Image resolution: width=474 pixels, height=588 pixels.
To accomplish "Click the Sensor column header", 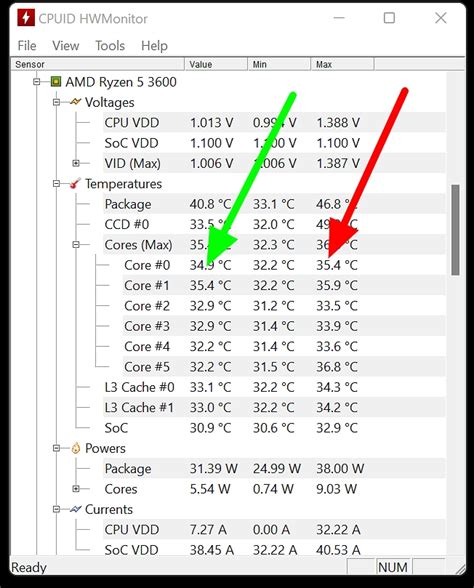I will 98,64.
